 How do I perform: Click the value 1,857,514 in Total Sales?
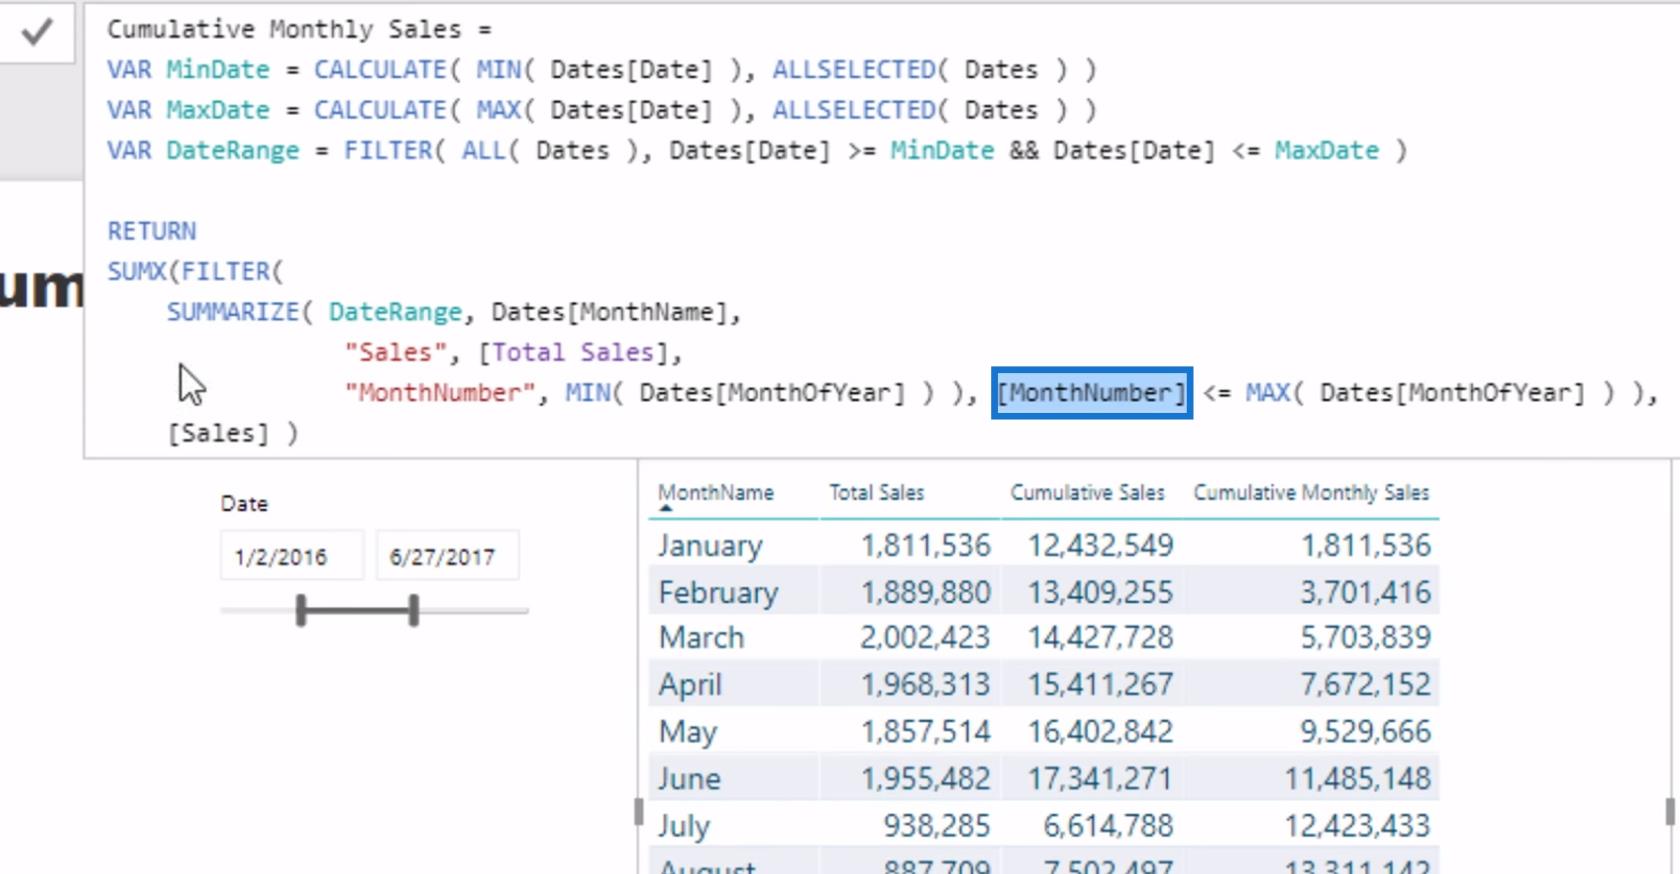pos(926,732)
